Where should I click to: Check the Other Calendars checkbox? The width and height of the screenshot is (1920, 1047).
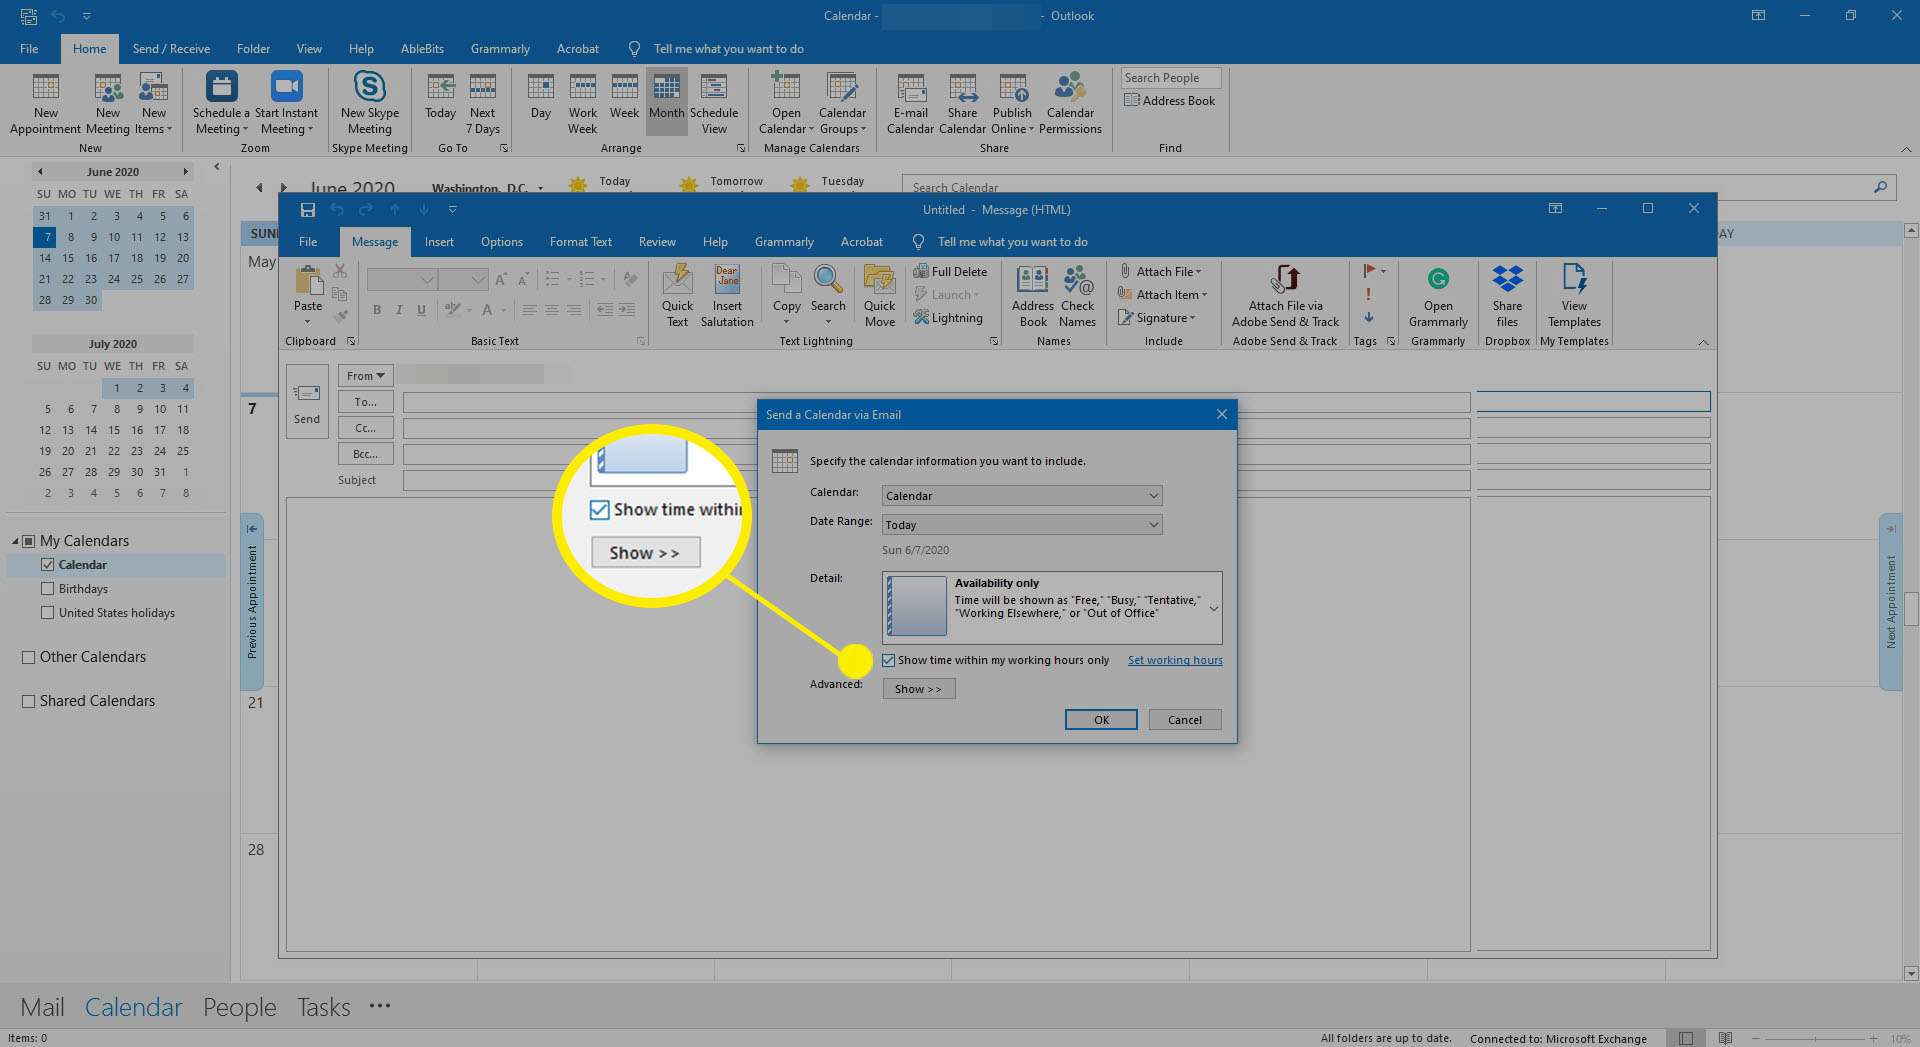click(29, 657)
